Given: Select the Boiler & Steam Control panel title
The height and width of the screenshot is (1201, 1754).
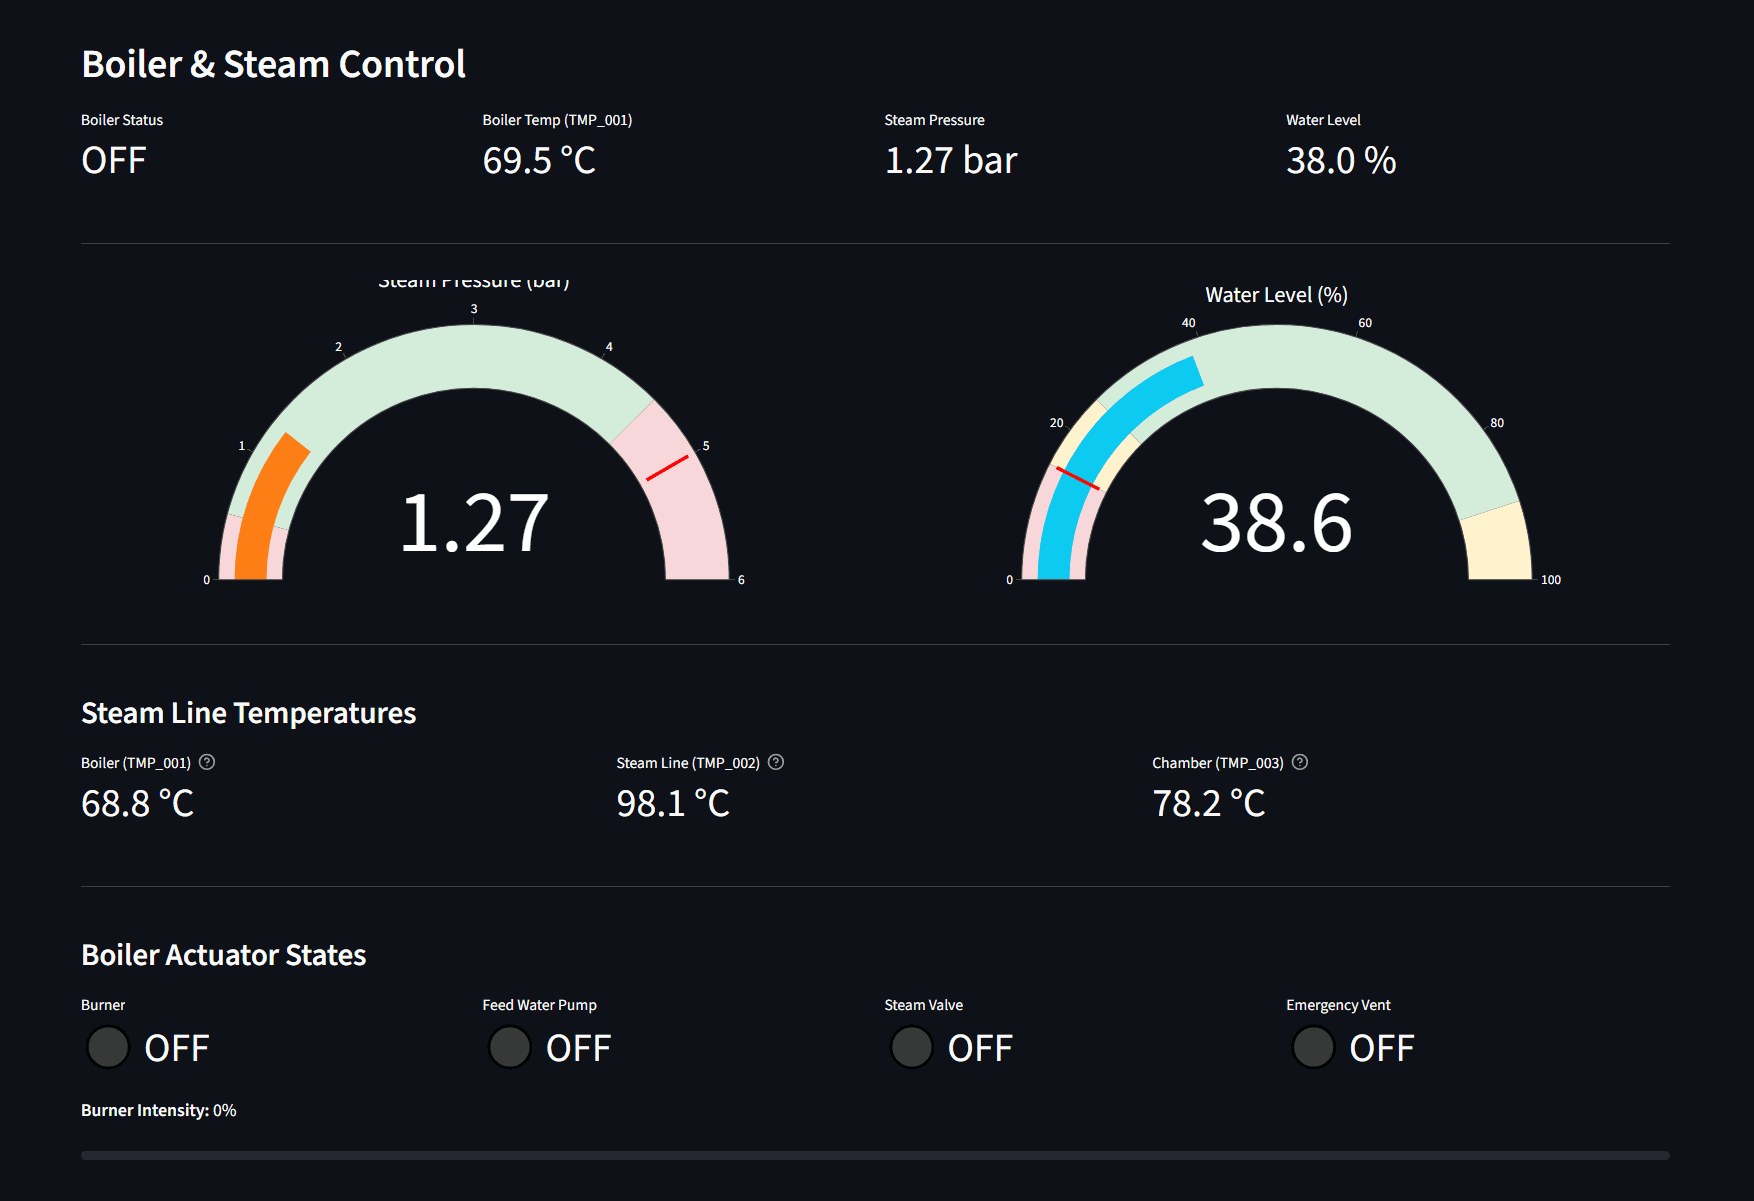Looking at the screenshot, I should 273,64.
